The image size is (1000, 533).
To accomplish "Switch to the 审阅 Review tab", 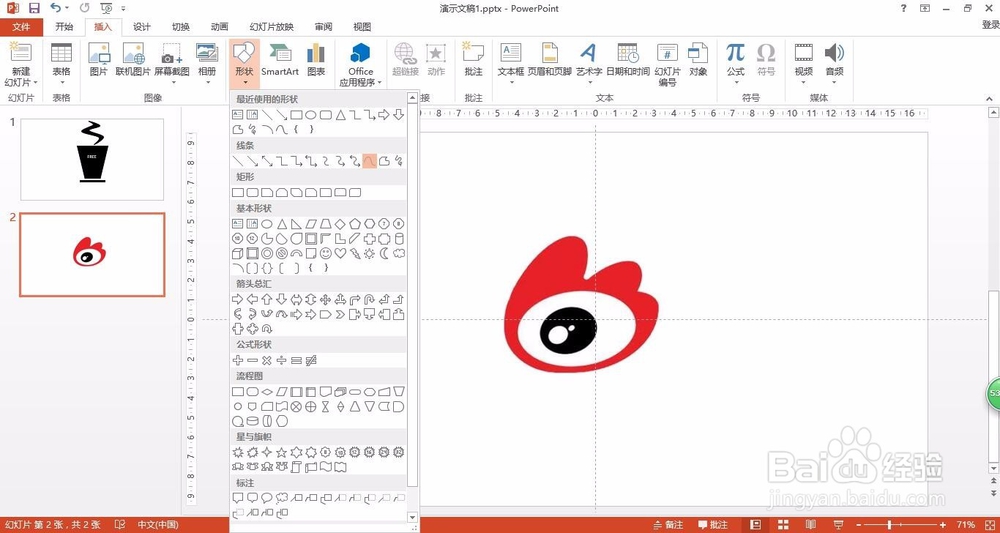I will [x=323, y=27].
